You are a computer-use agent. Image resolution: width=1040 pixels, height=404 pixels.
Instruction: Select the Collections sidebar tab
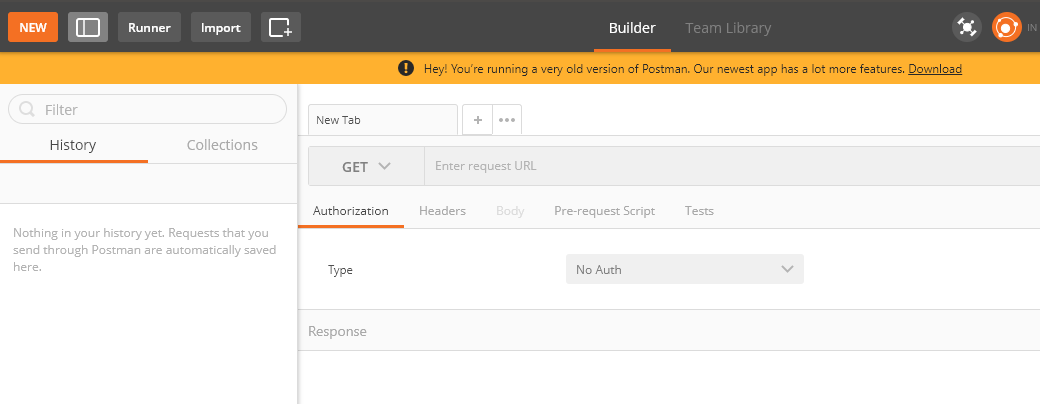point(222,145)
